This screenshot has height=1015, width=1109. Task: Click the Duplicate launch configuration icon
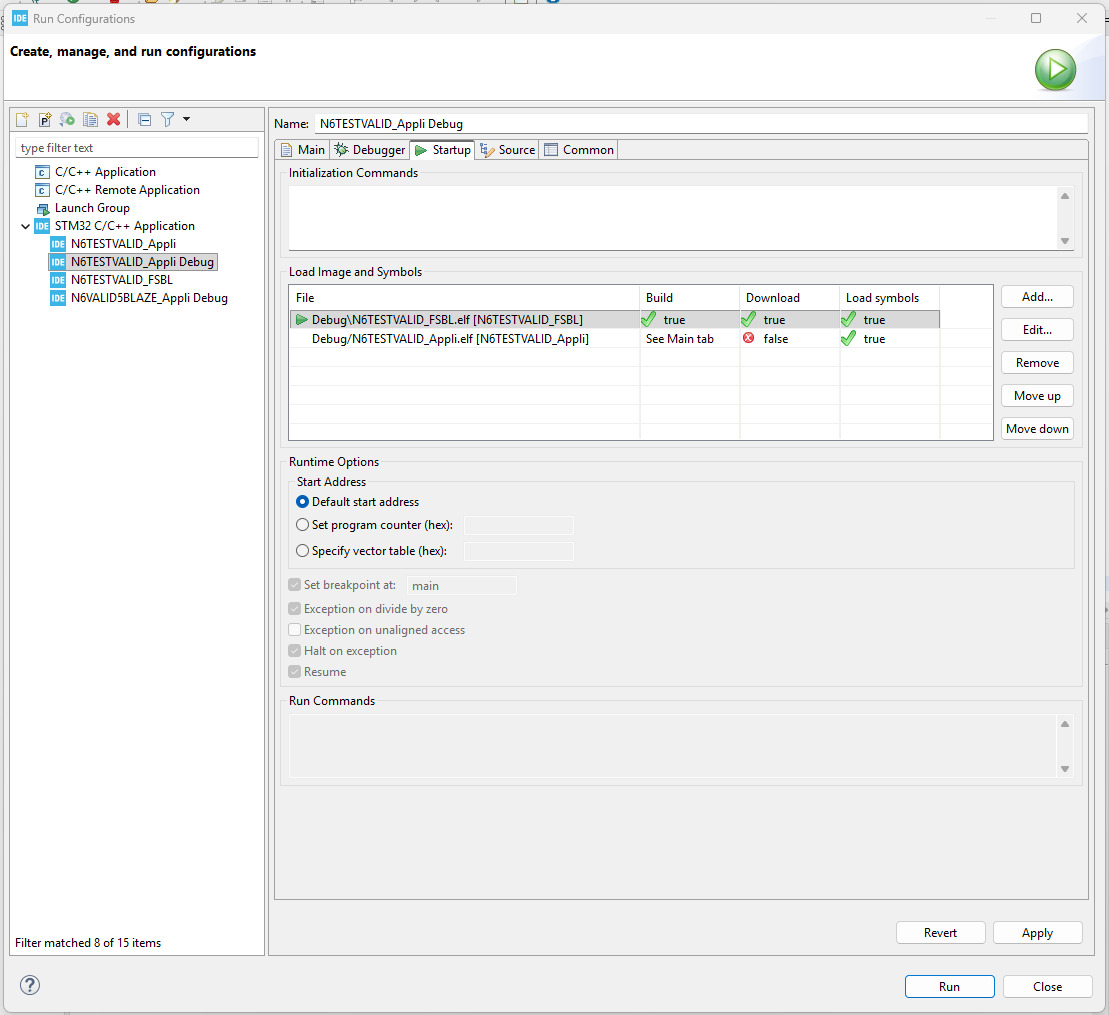pos(90,120)
